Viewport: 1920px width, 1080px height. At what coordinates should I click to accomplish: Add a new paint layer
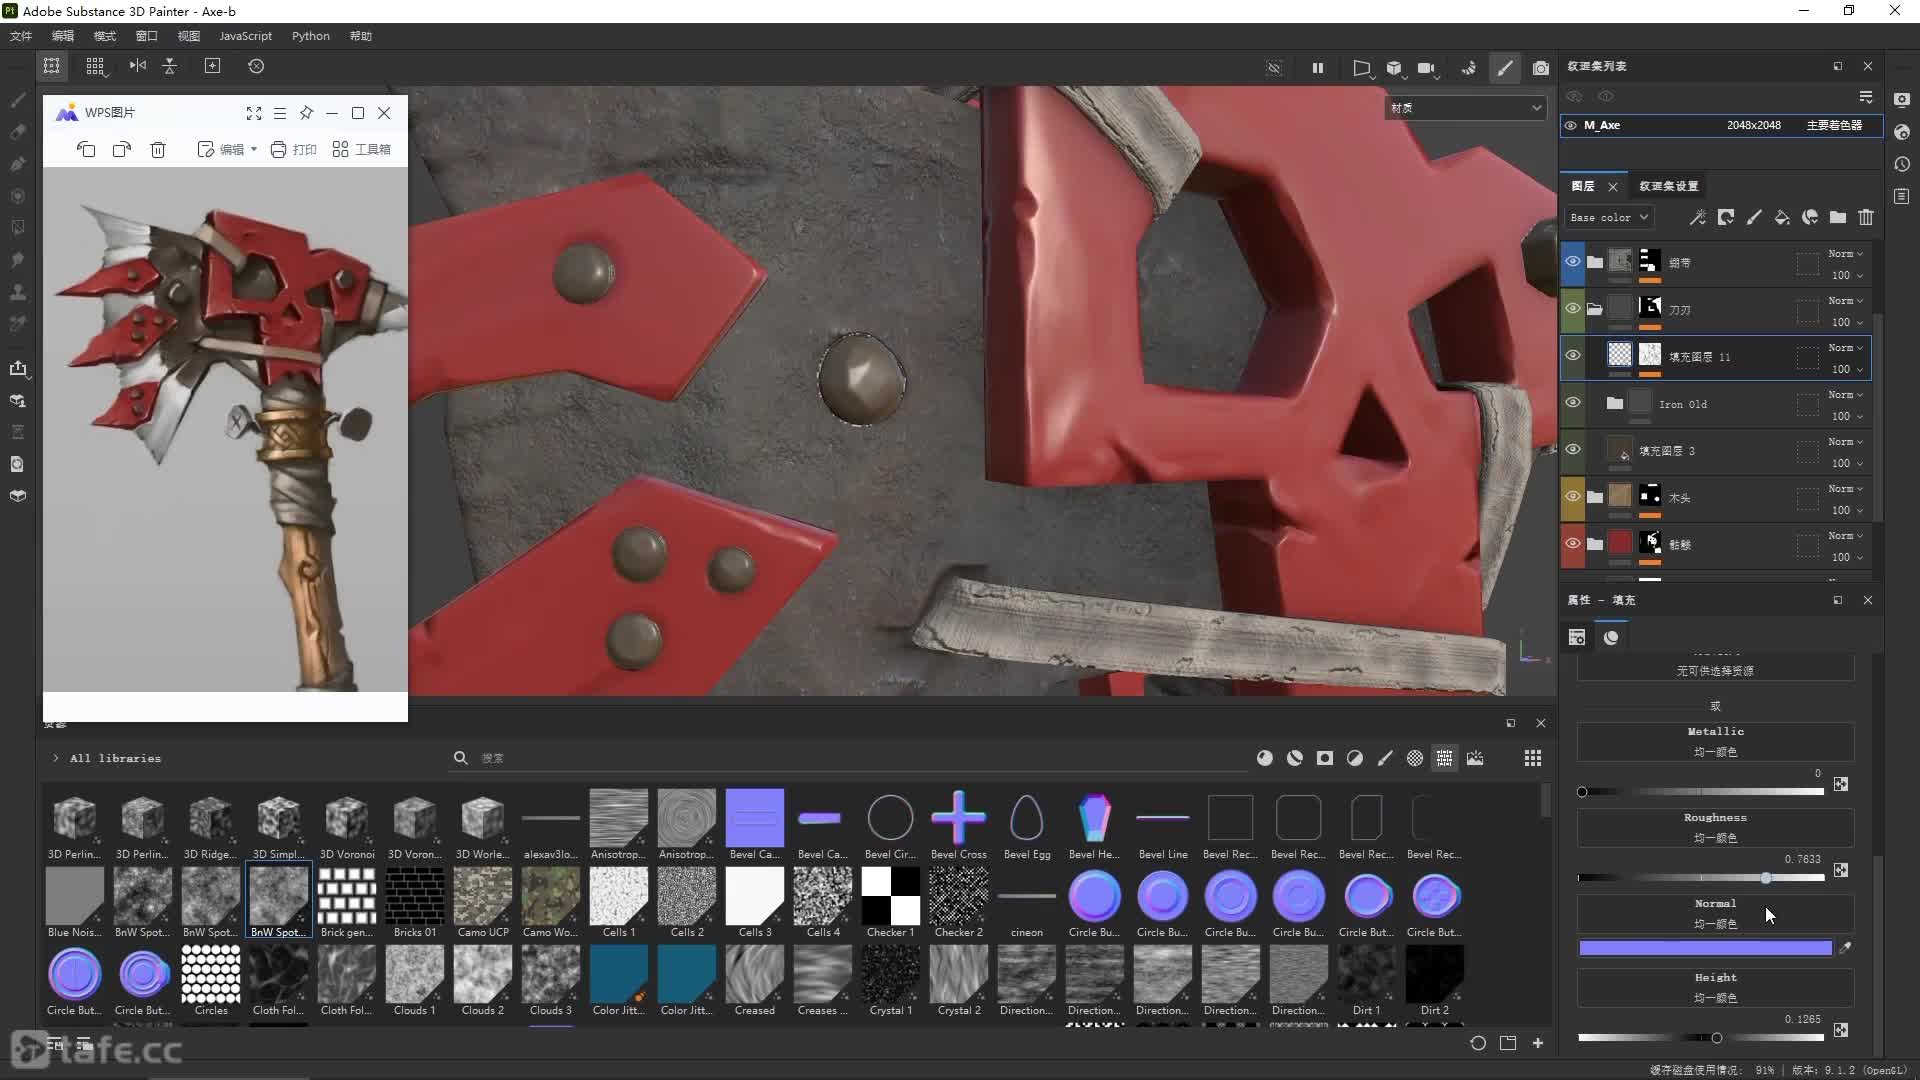[x=1754, y=217]
